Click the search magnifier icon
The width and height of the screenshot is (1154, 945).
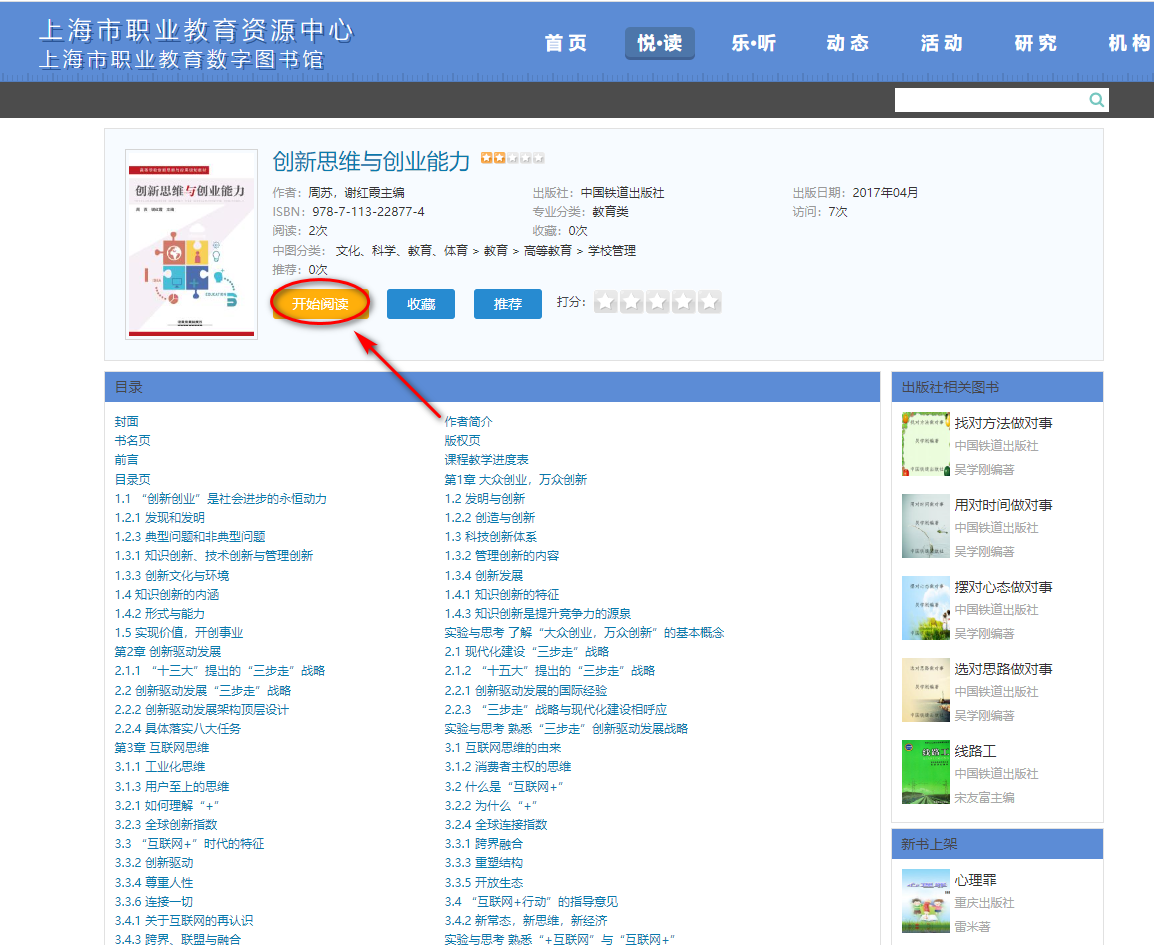click(x=1096, y=100)
